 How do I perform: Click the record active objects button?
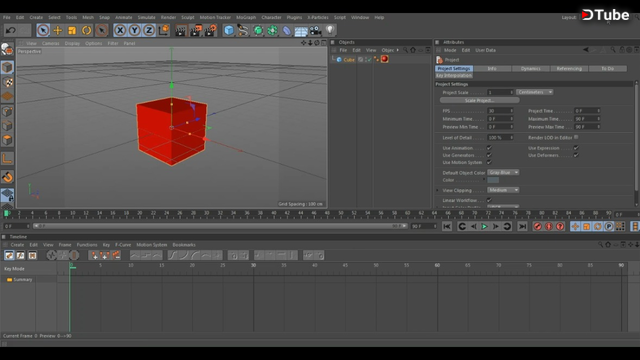click(x=538, y=227)
